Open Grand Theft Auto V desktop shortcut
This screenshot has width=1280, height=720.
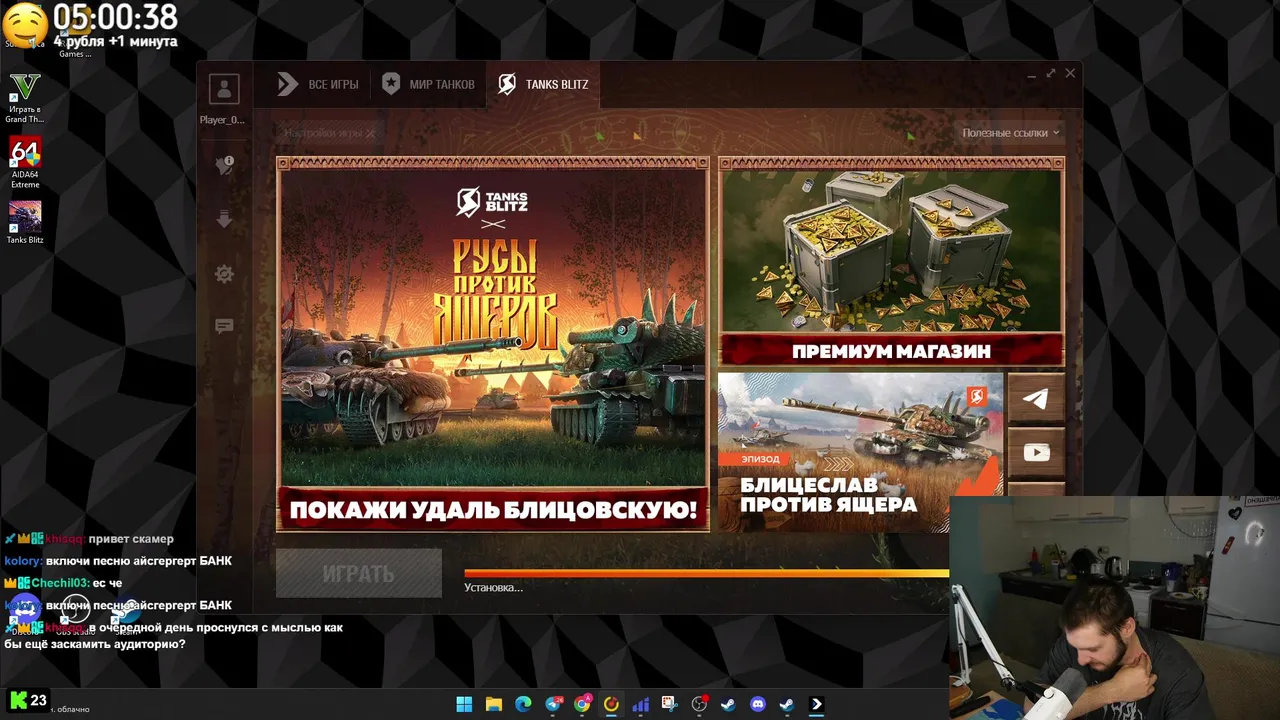[25, 98]
